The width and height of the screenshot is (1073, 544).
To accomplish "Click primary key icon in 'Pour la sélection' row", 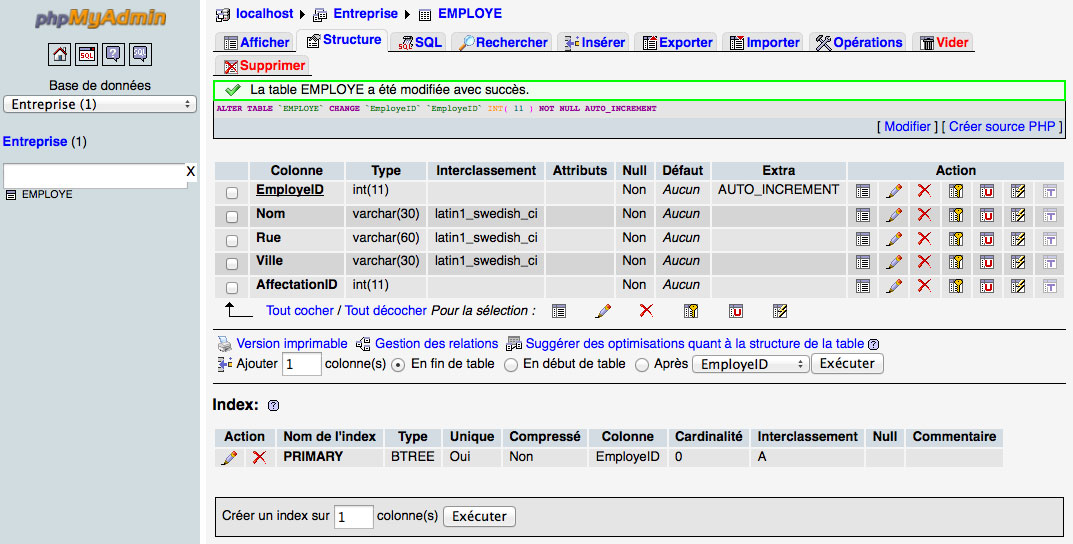I will coord(691,311).
